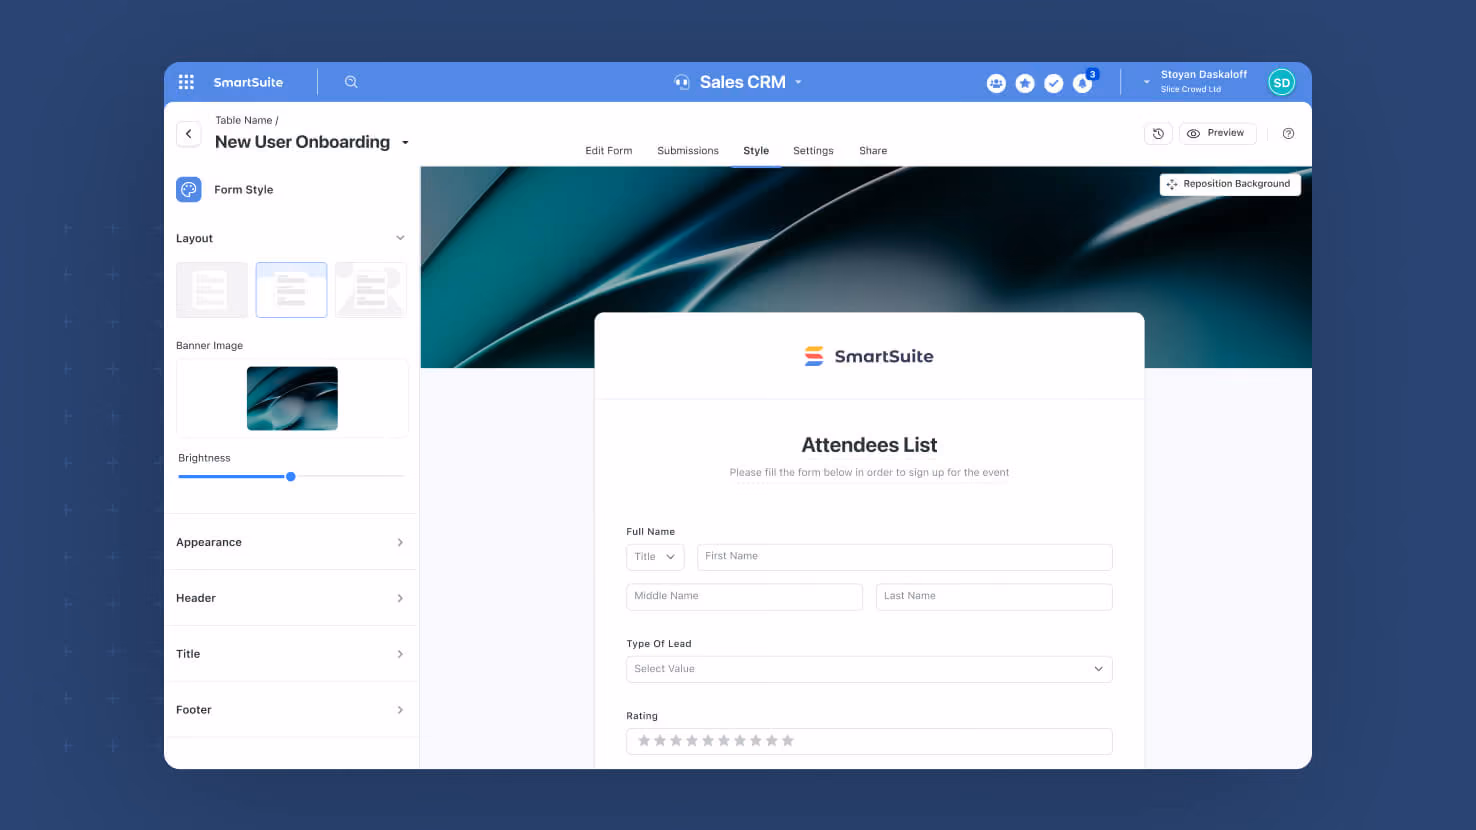Image resolution: width=1476 pixels, height=830 pixels.
Task: Open help question mark icon
Action: pyautogui.click(x=1288, y=133)
